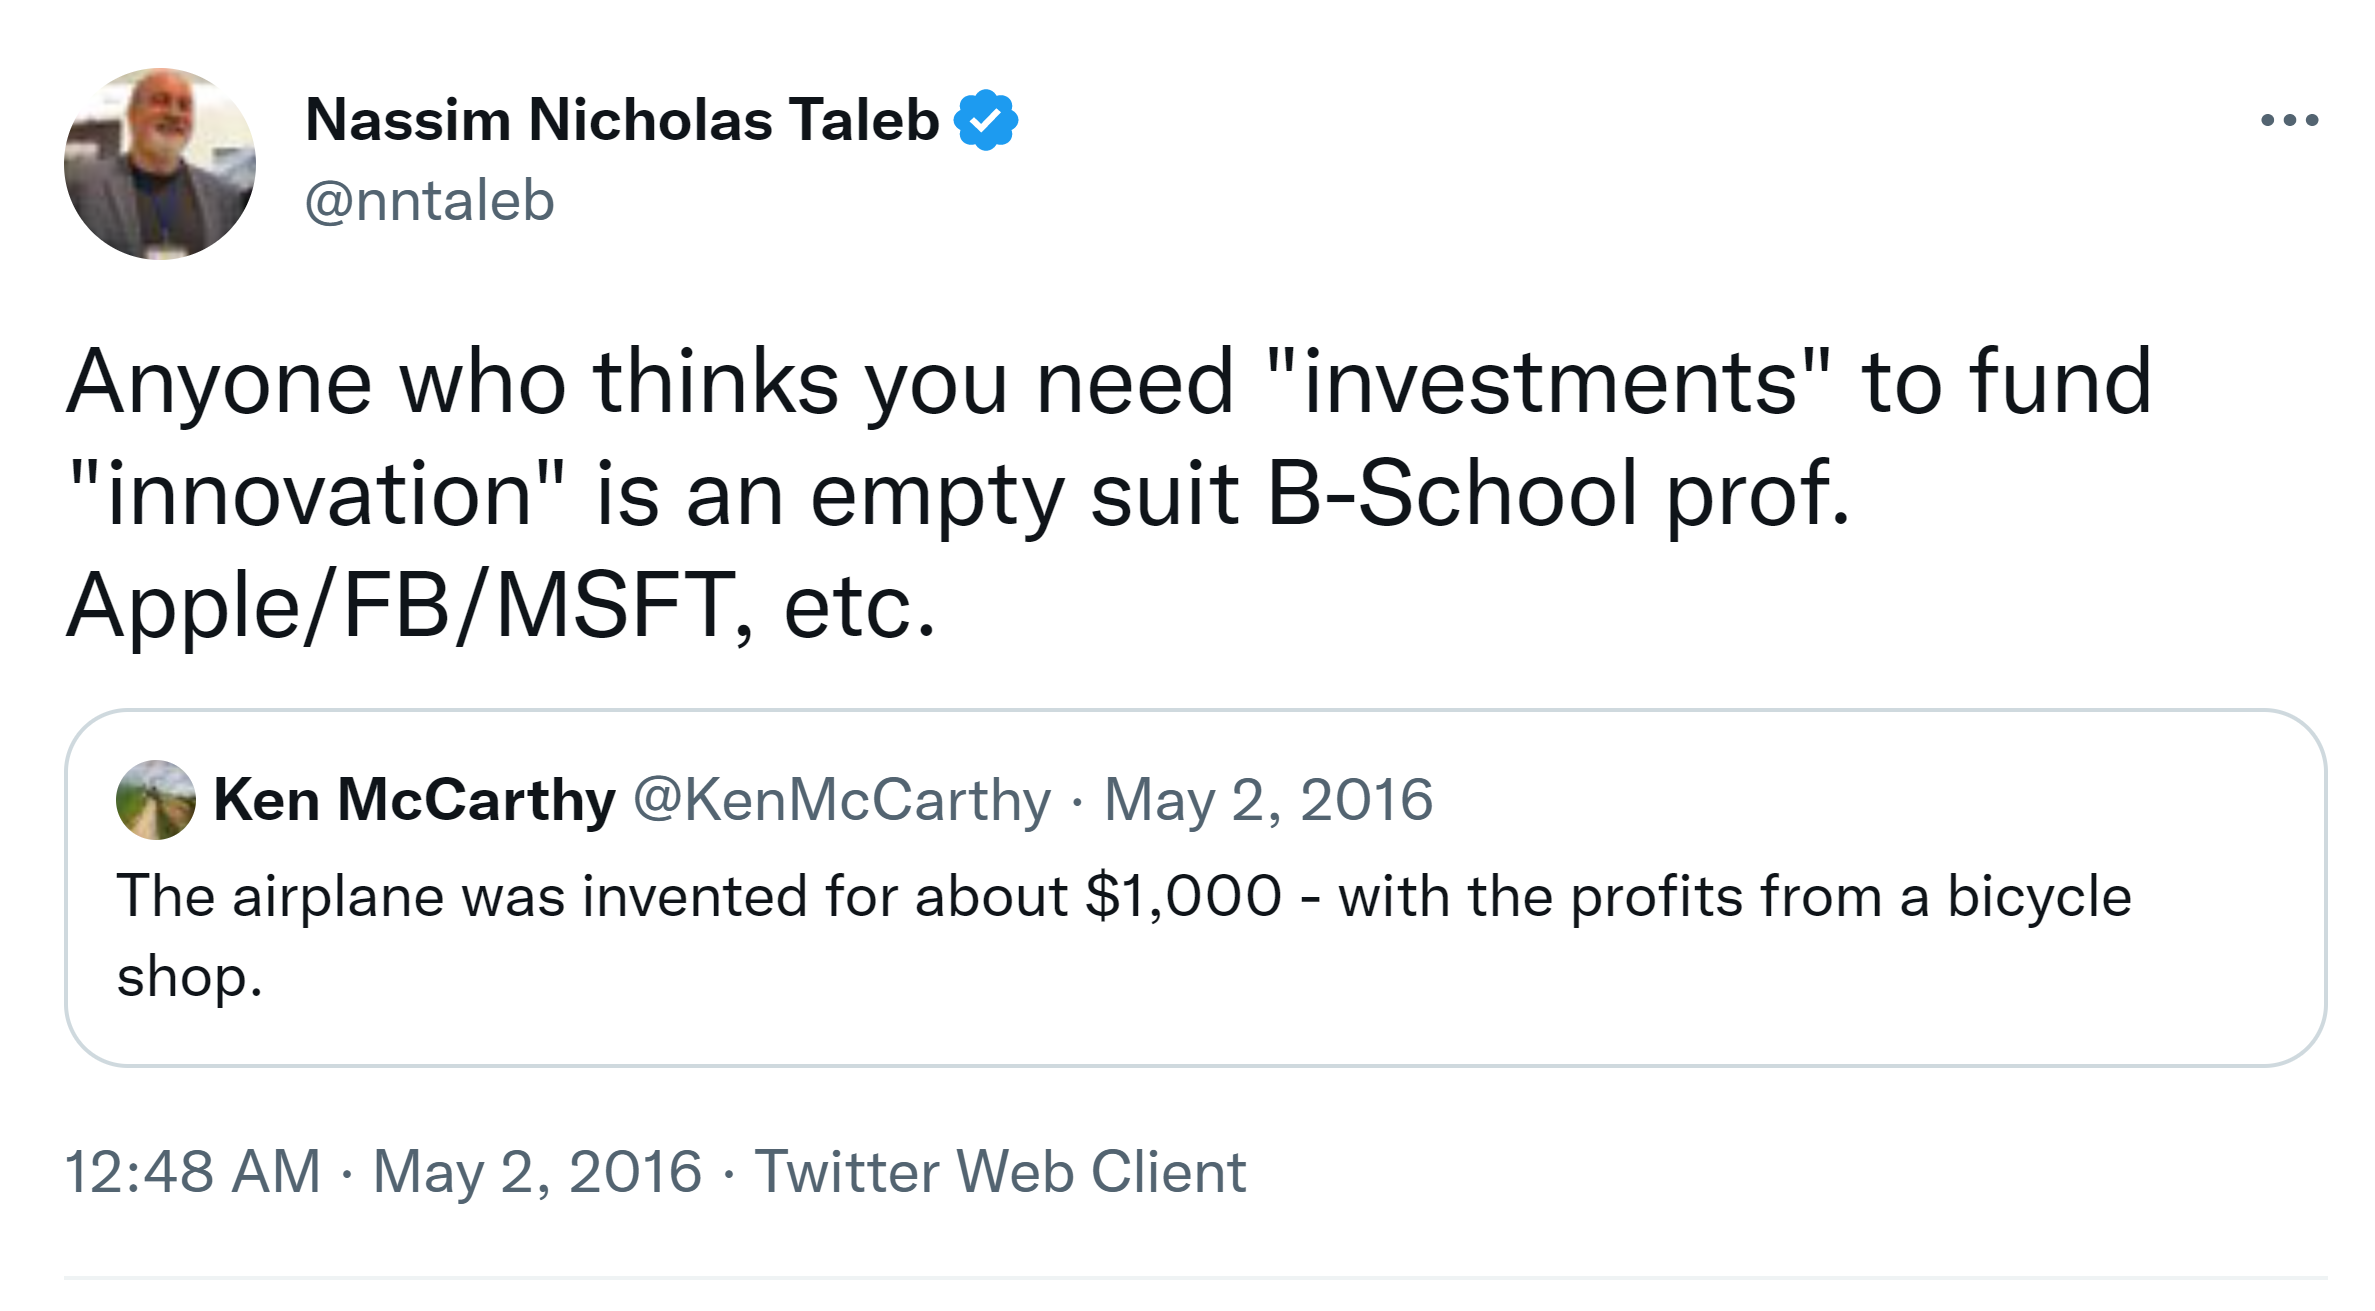This screenshot has height=1311, width=2375.
Task: Click "$1,000" in the quoted tweet
Action: click(x=1183, y=896)
